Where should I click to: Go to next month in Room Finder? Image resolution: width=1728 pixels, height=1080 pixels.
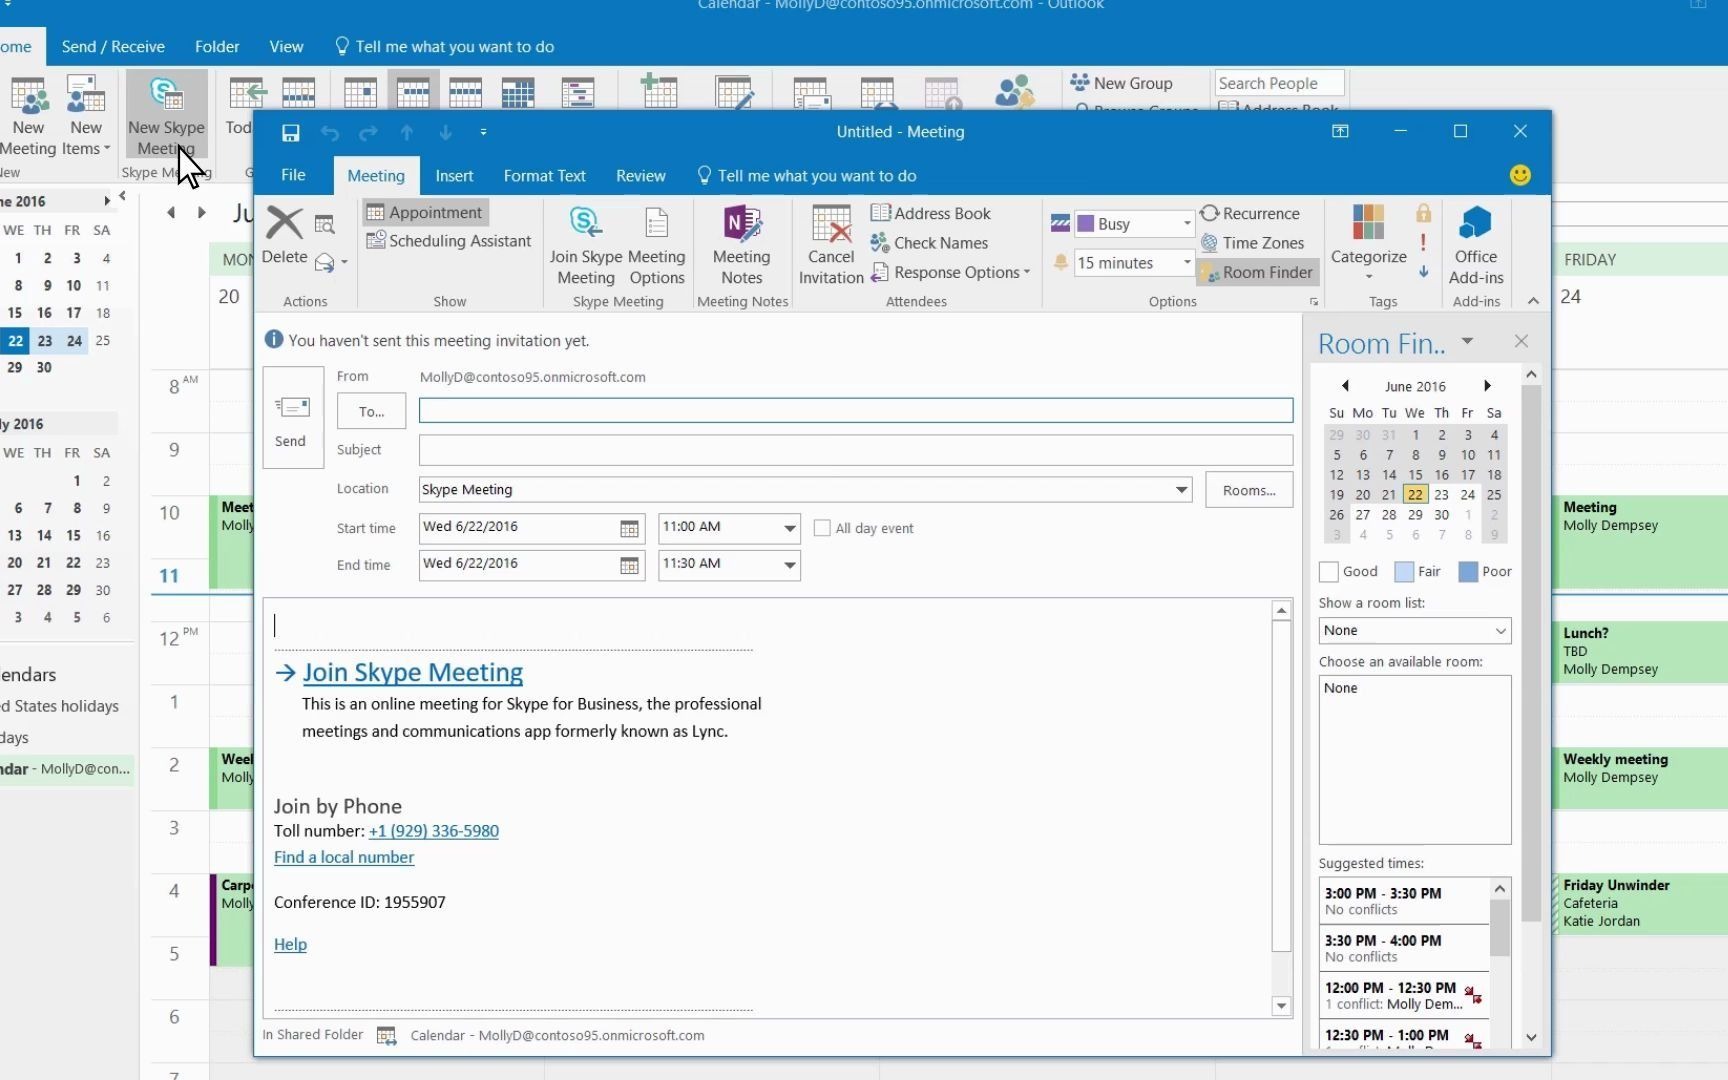coord(1487,386)
